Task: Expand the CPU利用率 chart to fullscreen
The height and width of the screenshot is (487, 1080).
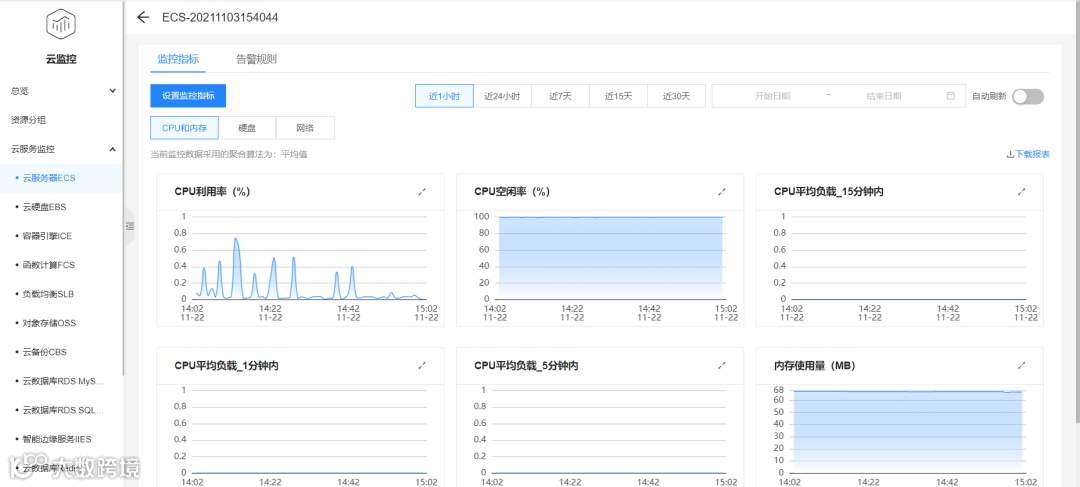Action: [422, 191]
